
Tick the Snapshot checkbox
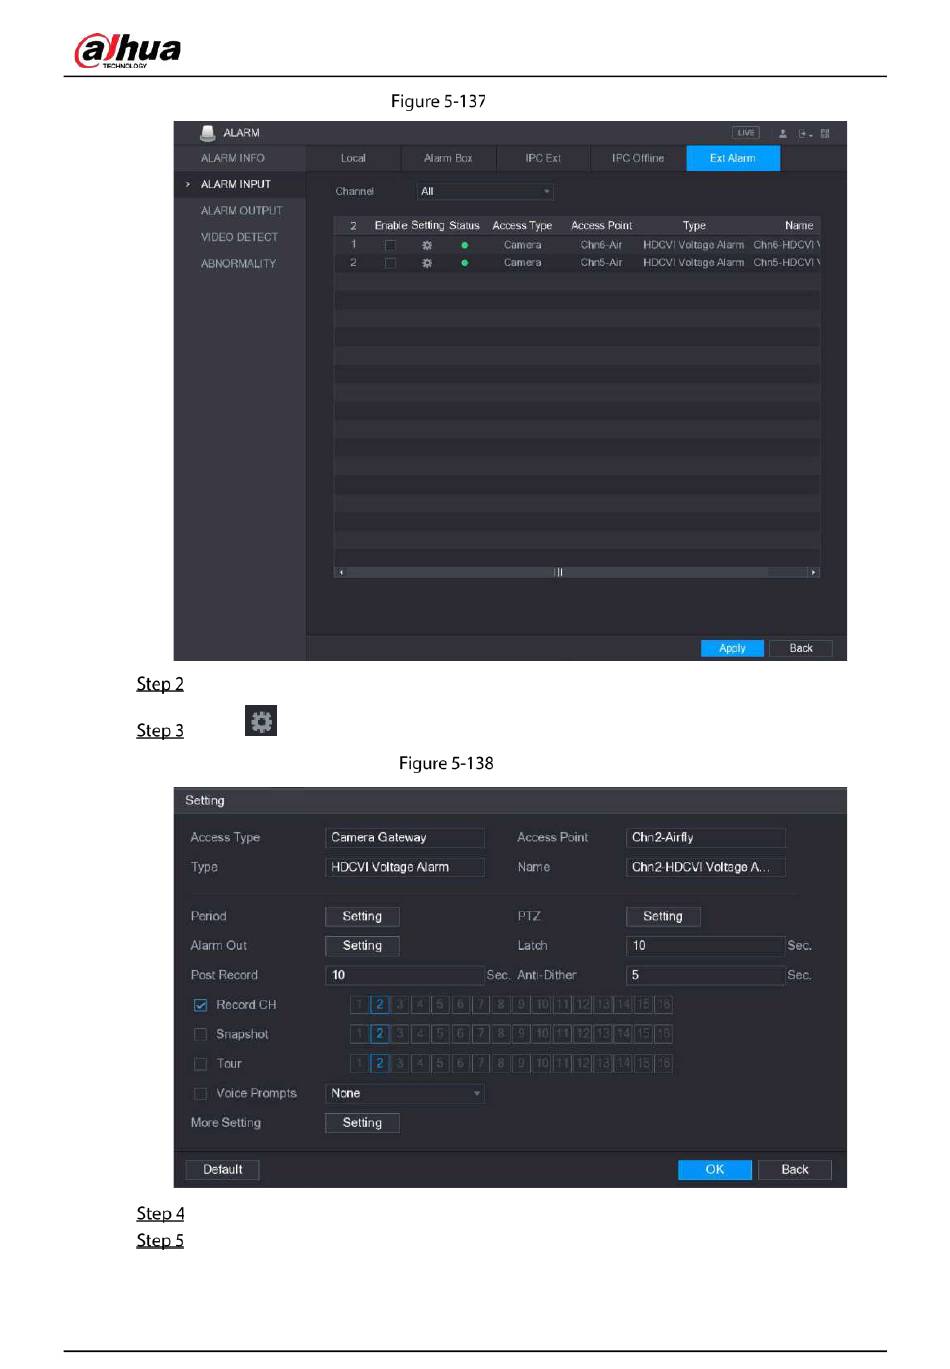200,1034
